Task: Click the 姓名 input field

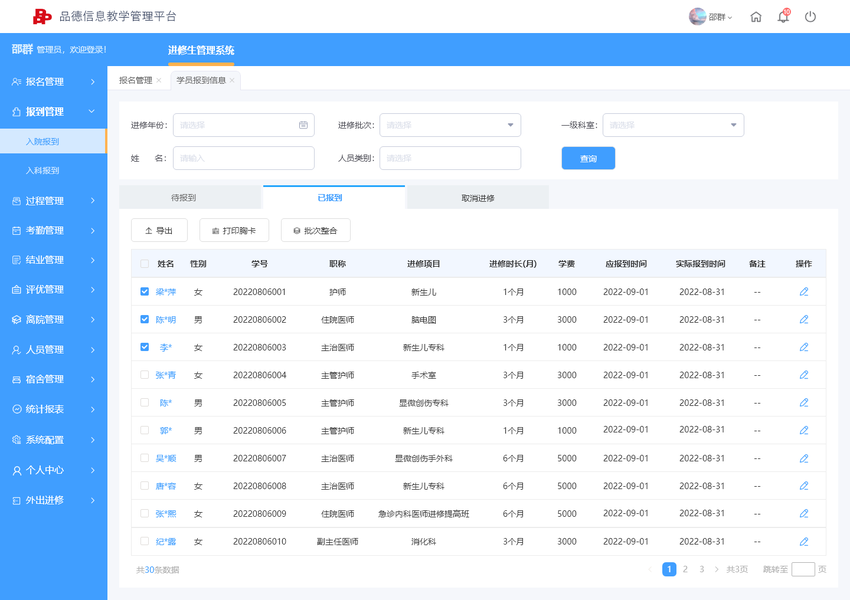Action: (x=243, y=158)
